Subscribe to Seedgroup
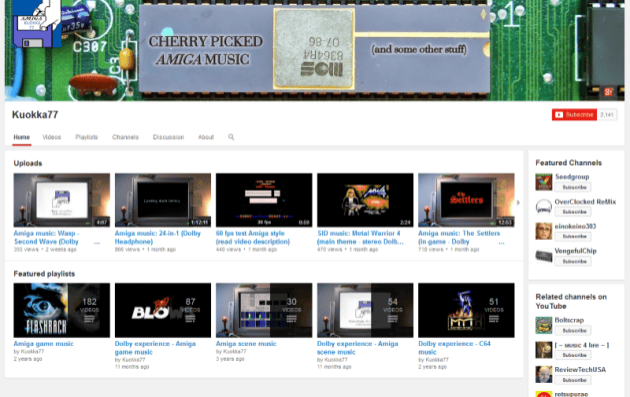The image size is (630, 397). click(573, 187)
